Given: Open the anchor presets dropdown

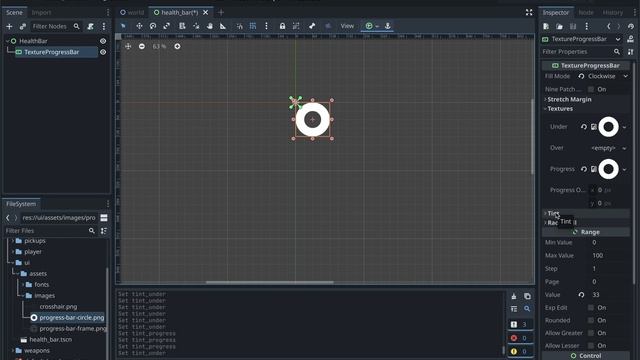Looking at the screenshot, I should point(372,26).
